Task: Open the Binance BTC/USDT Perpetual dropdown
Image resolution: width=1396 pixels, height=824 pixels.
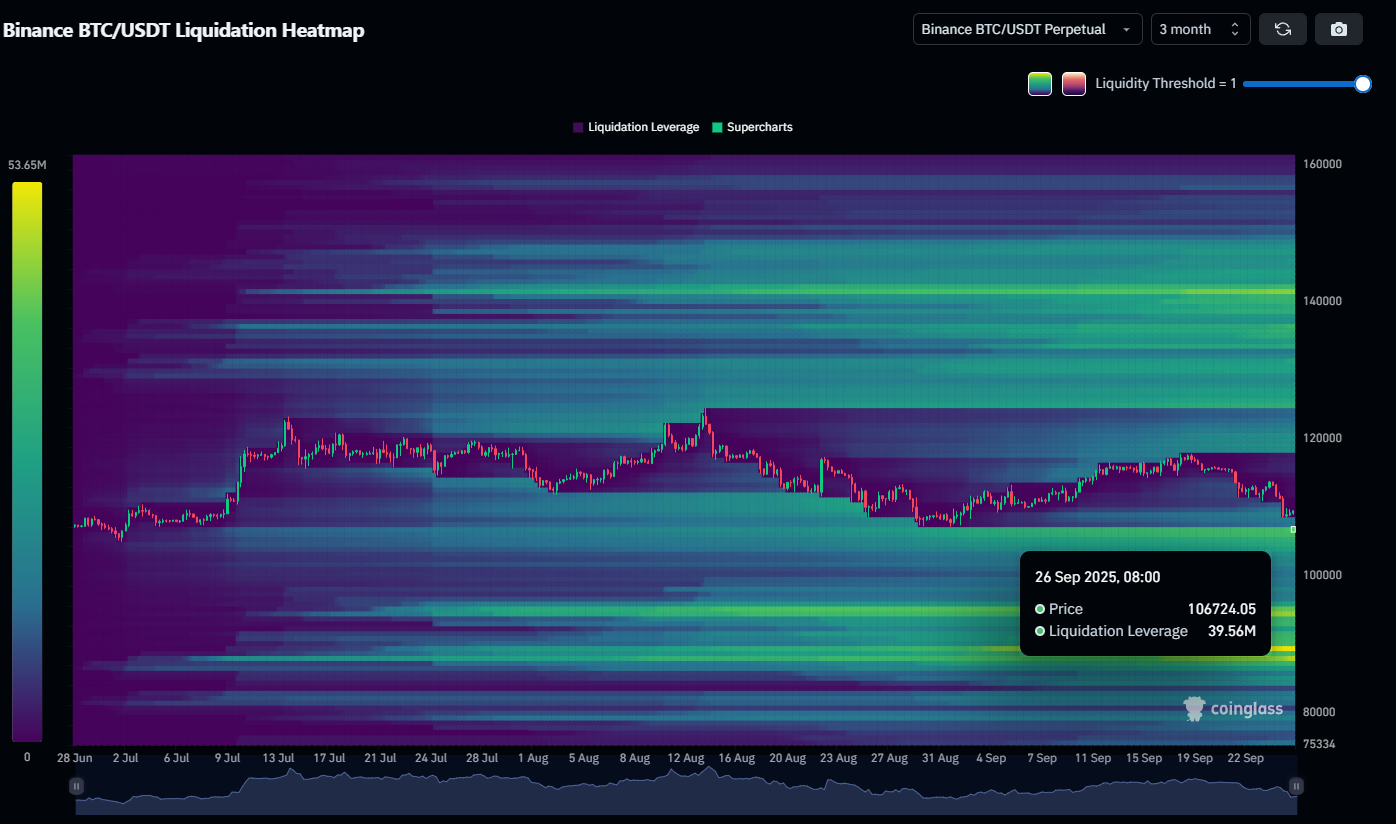Action: (x=1027, y=29)
